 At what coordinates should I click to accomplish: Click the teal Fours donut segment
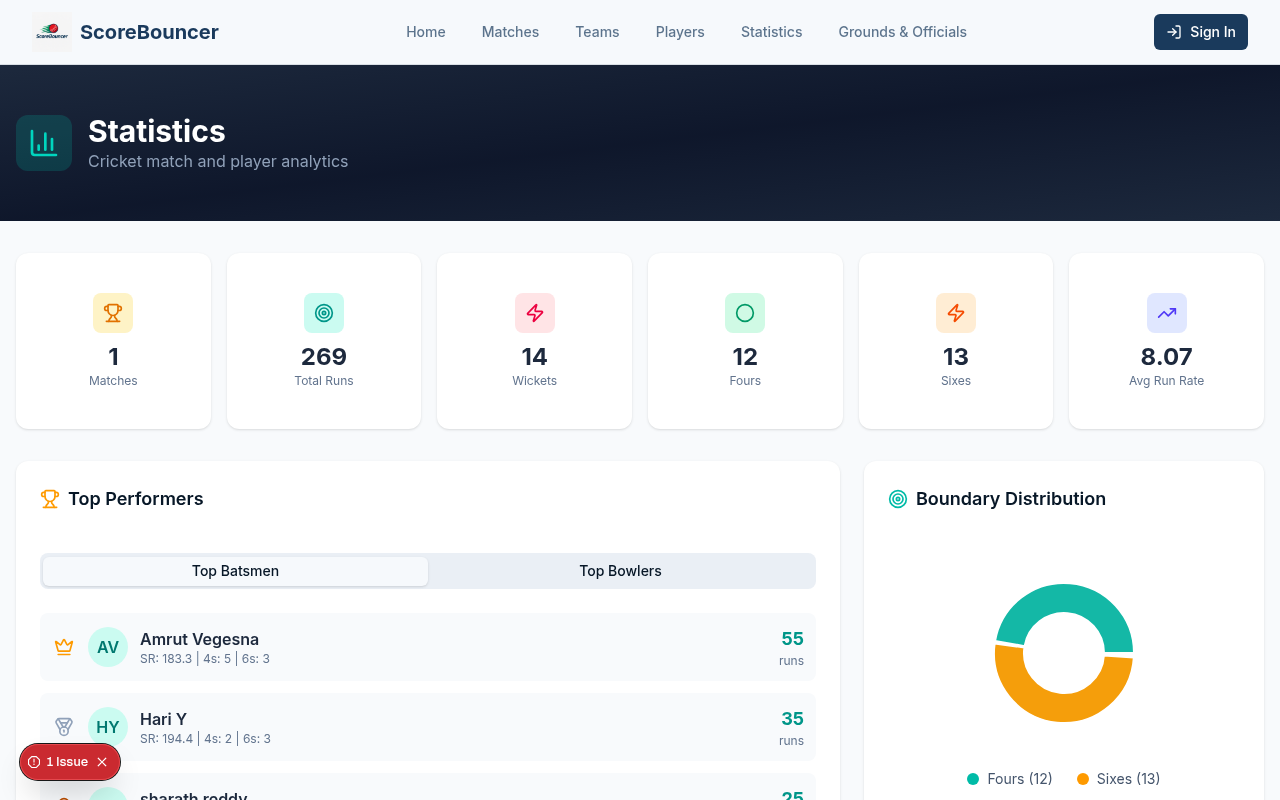point(1064,599)
